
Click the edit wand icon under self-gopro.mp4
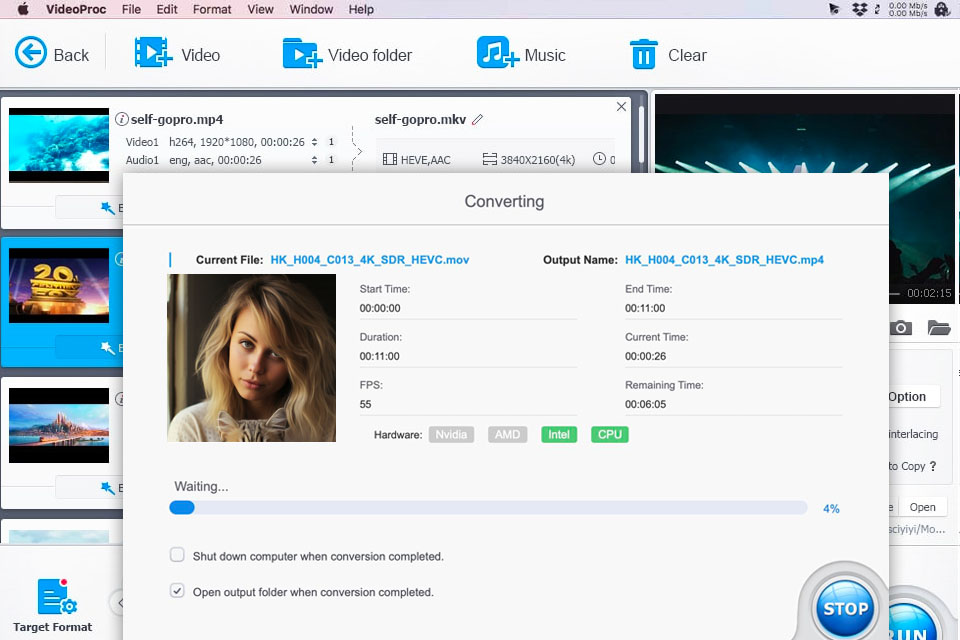pyautogui.click(x=107, y=208)
